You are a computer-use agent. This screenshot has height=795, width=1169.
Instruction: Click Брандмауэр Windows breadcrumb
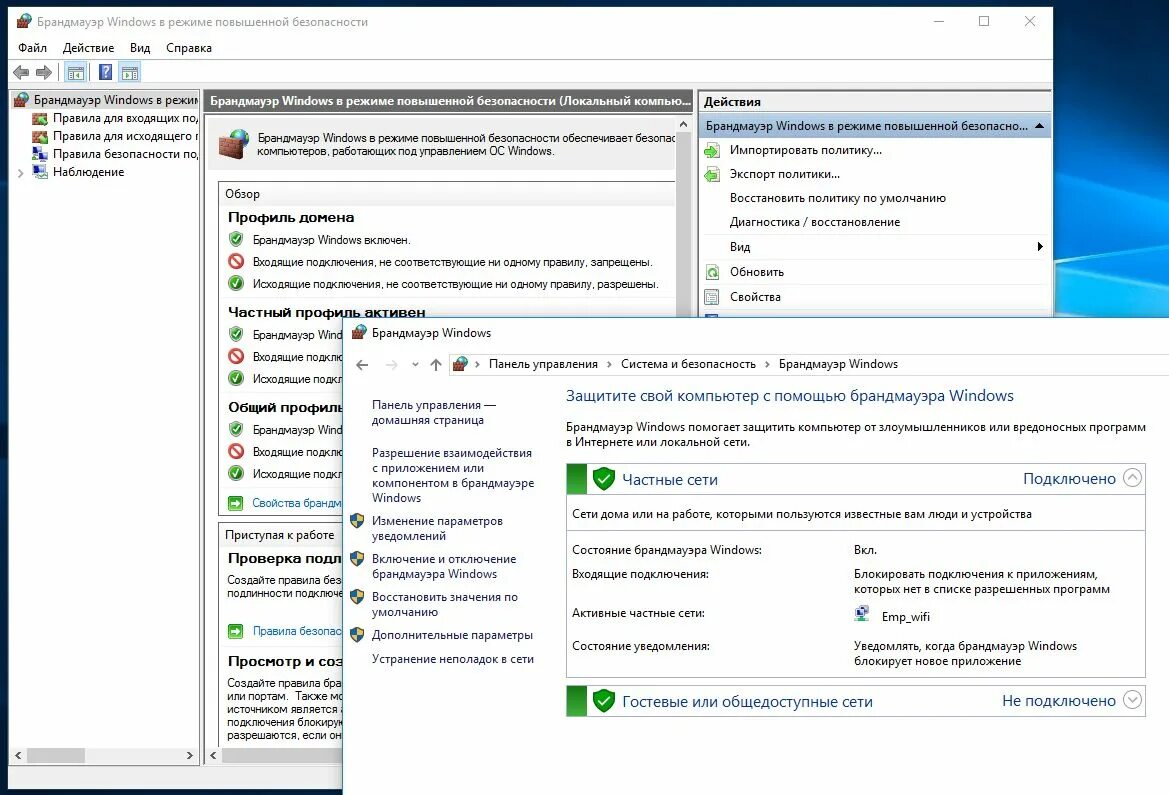(x=838, y=364)
